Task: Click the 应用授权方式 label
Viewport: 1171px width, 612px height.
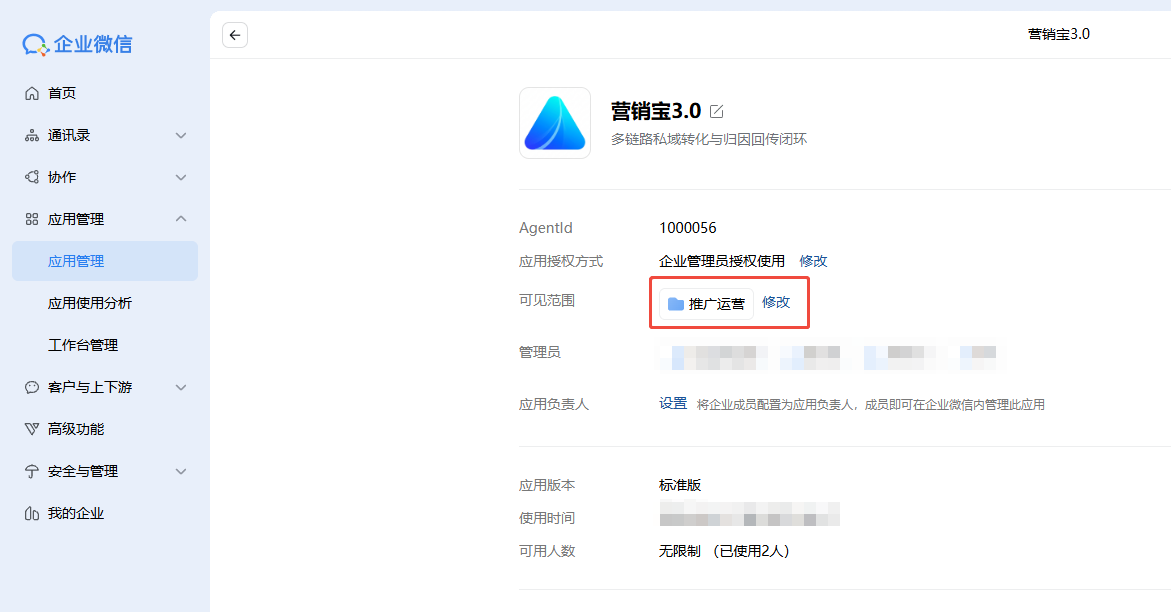Action: 561,262
